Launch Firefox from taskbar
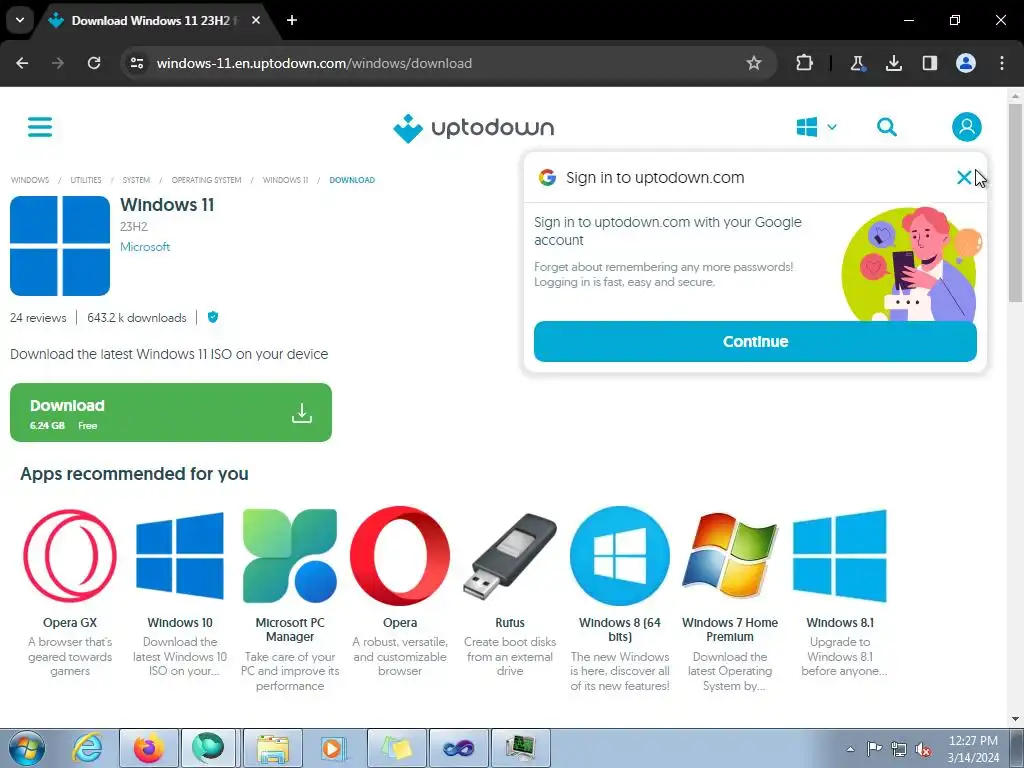This screenshot has width=1024, height=768. [149, 748]
